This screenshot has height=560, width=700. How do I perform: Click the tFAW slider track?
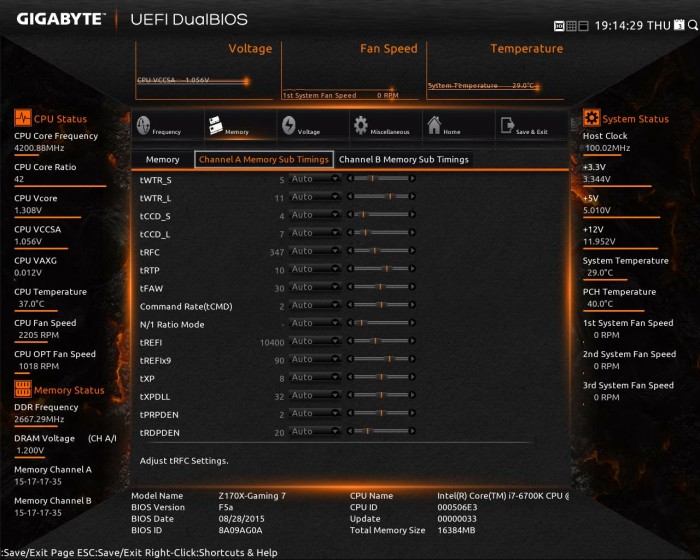tap(379, 287)
